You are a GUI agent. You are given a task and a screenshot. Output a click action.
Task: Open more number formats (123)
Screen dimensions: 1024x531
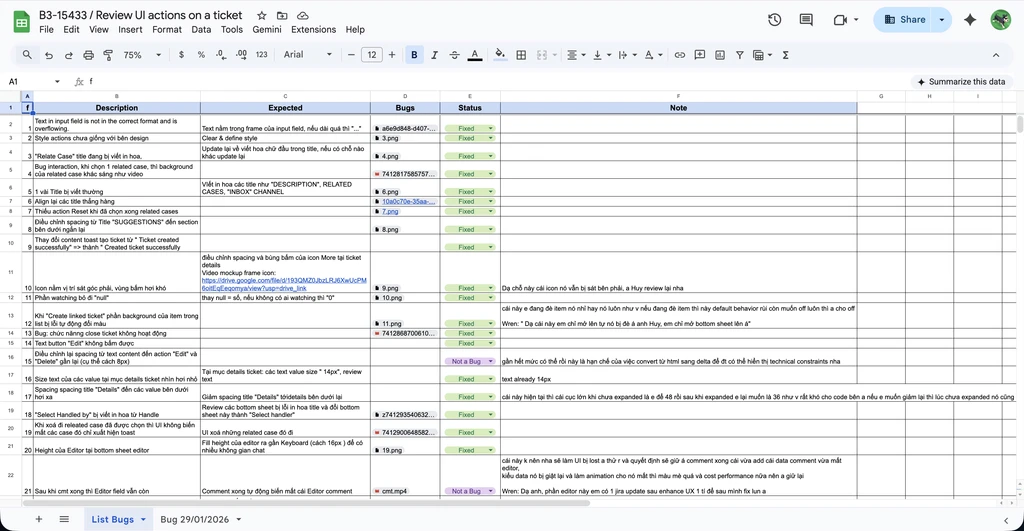pos(262,55)
